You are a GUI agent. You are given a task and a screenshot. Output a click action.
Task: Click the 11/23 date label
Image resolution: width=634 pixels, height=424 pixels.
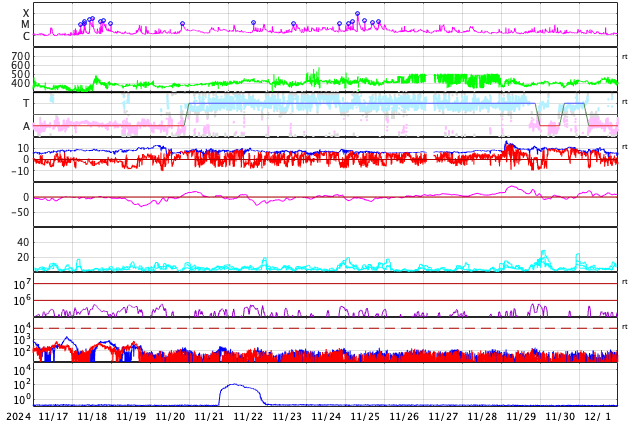pos(287,416)
